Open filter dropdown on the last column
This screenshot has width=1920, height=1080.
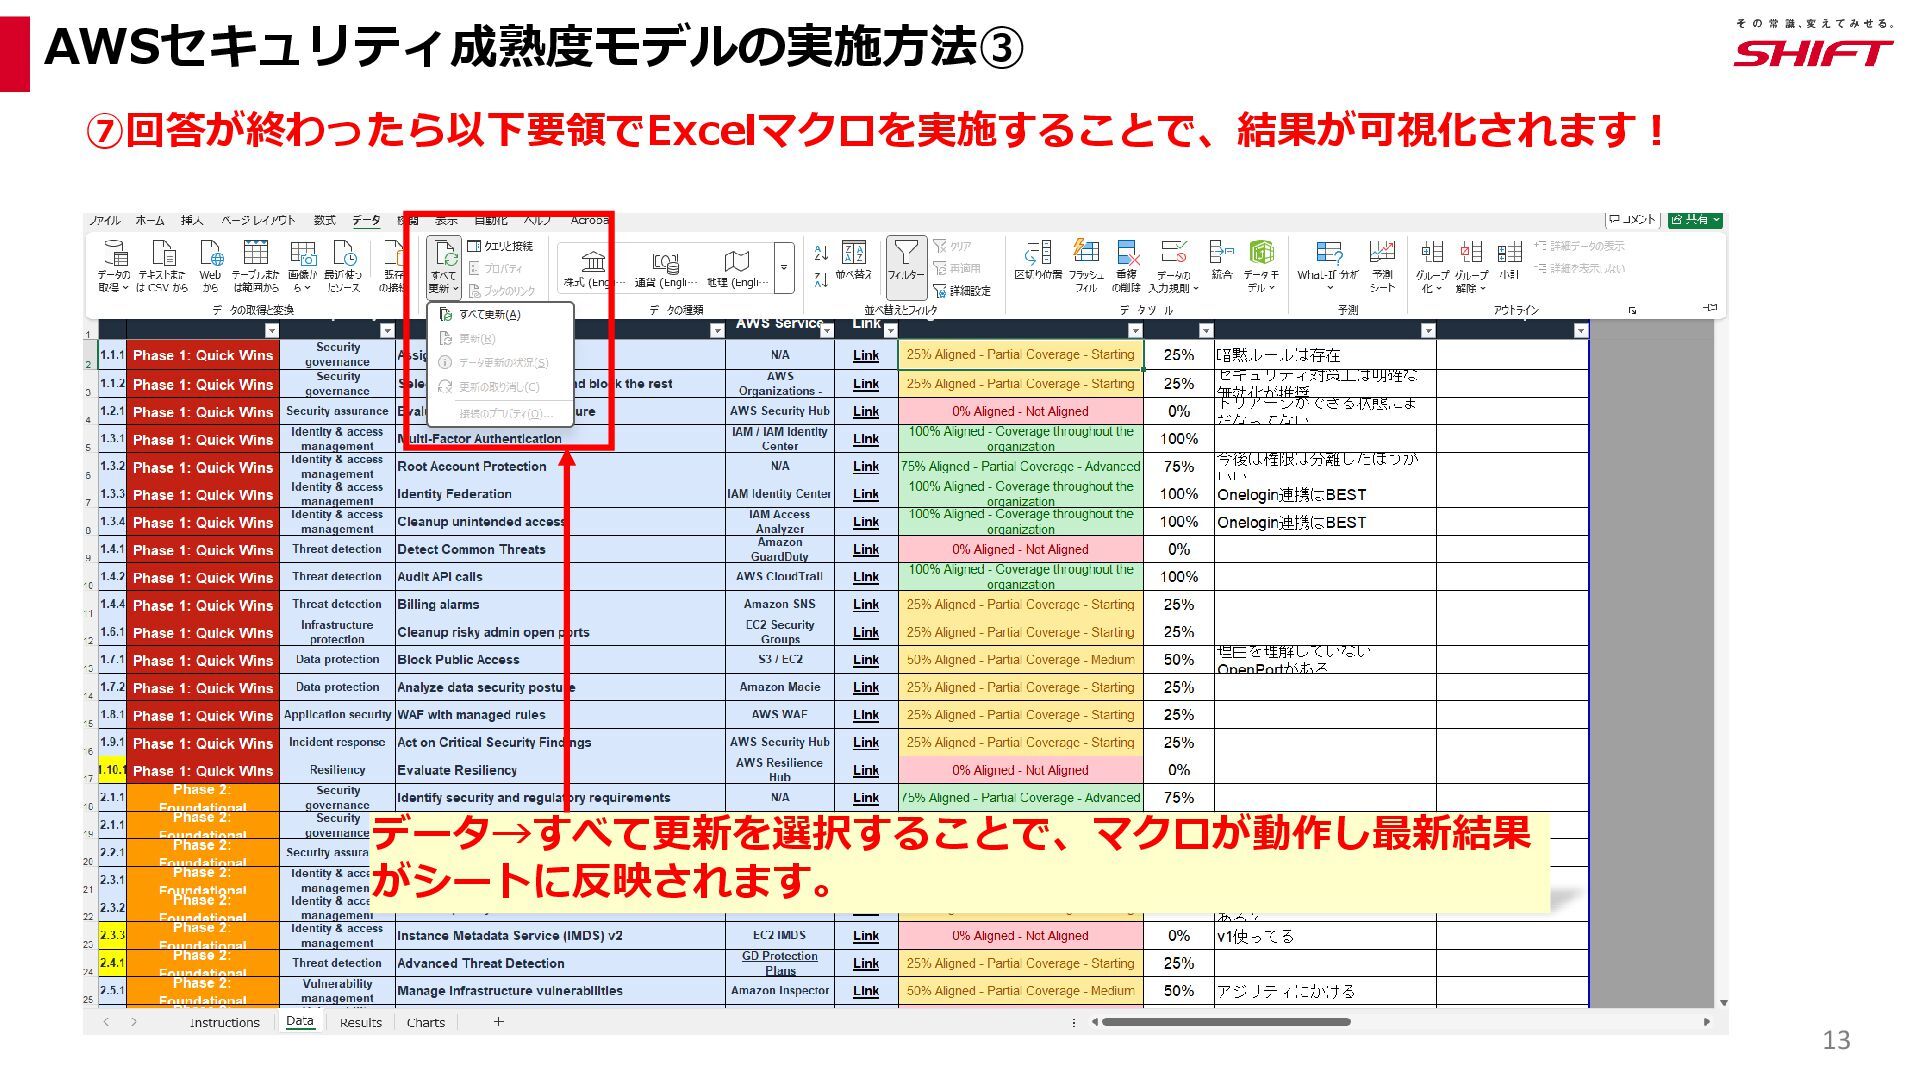click(x=1581, y=330)
